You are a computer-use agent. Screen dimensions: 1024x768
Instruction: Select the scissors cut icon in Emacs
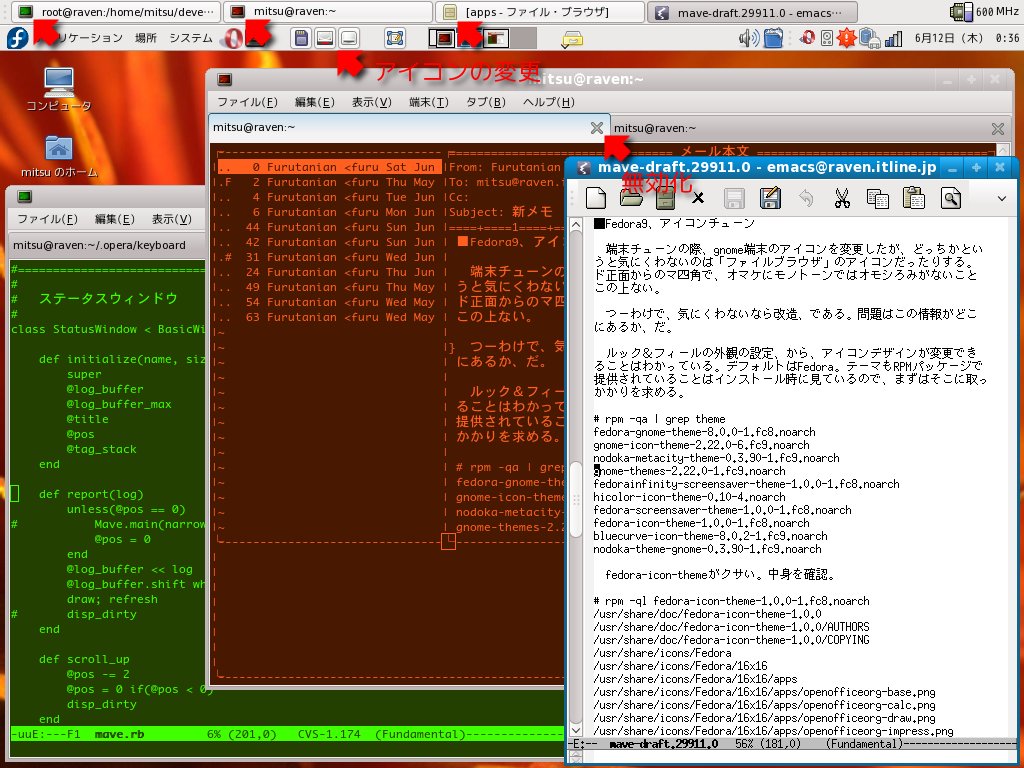(x=842, y=197)
